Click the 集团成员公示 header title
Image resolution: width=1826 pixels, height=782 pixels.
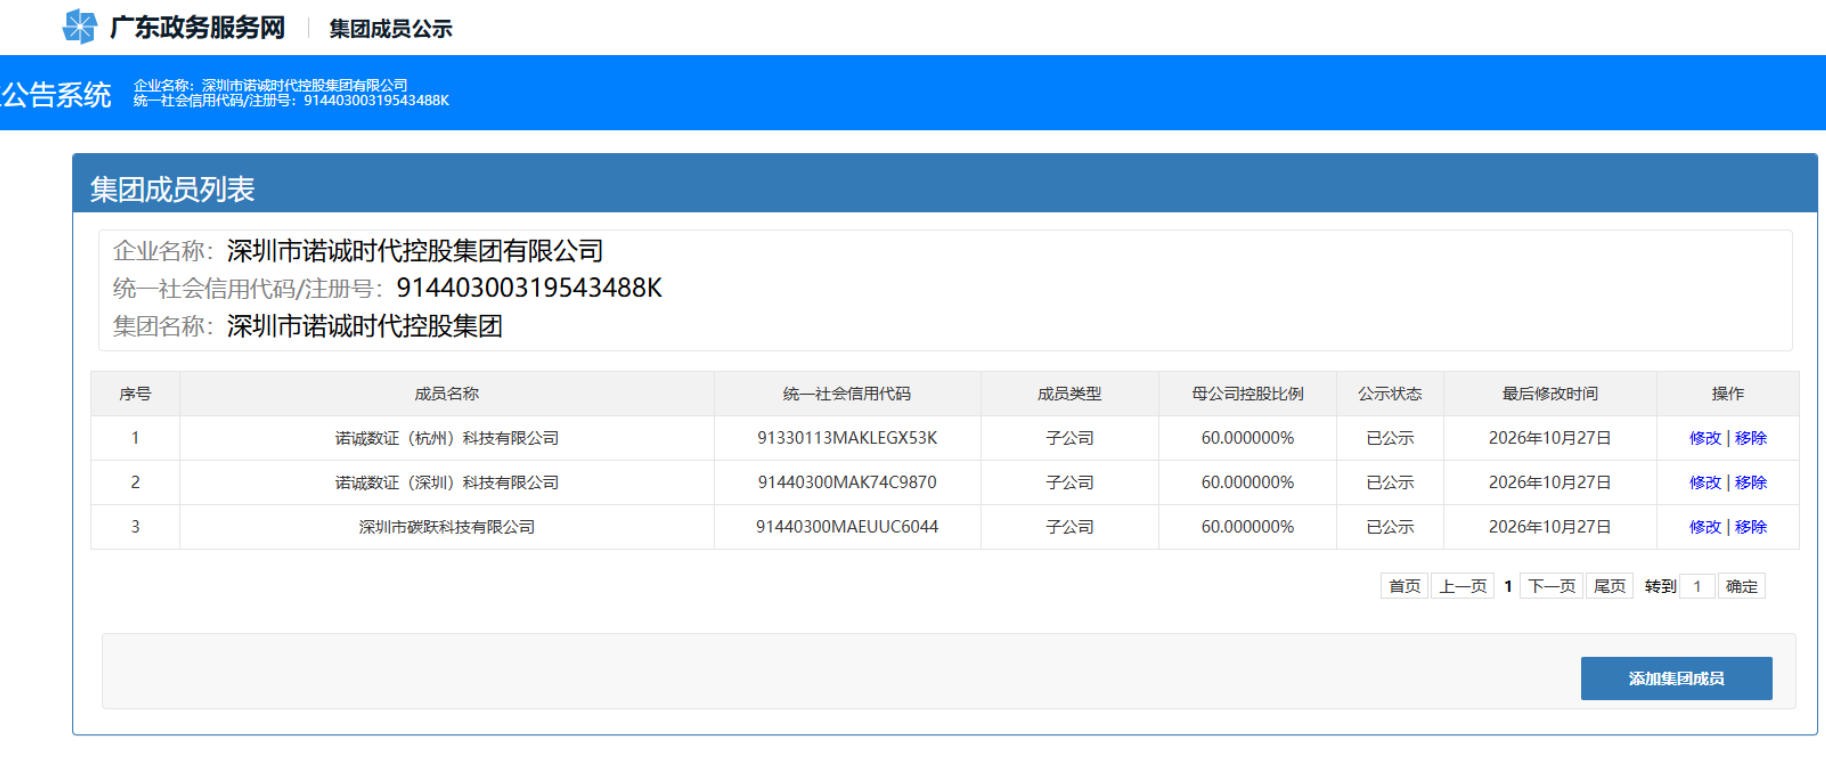(391, 29)
